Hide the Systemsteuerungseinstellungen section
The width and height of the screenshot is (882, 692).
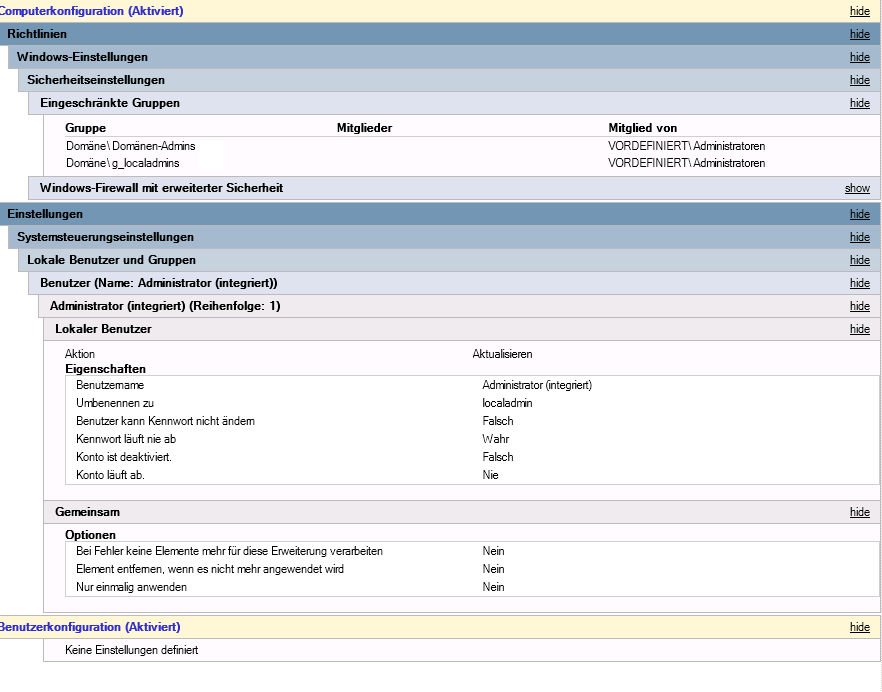[860, 237]
